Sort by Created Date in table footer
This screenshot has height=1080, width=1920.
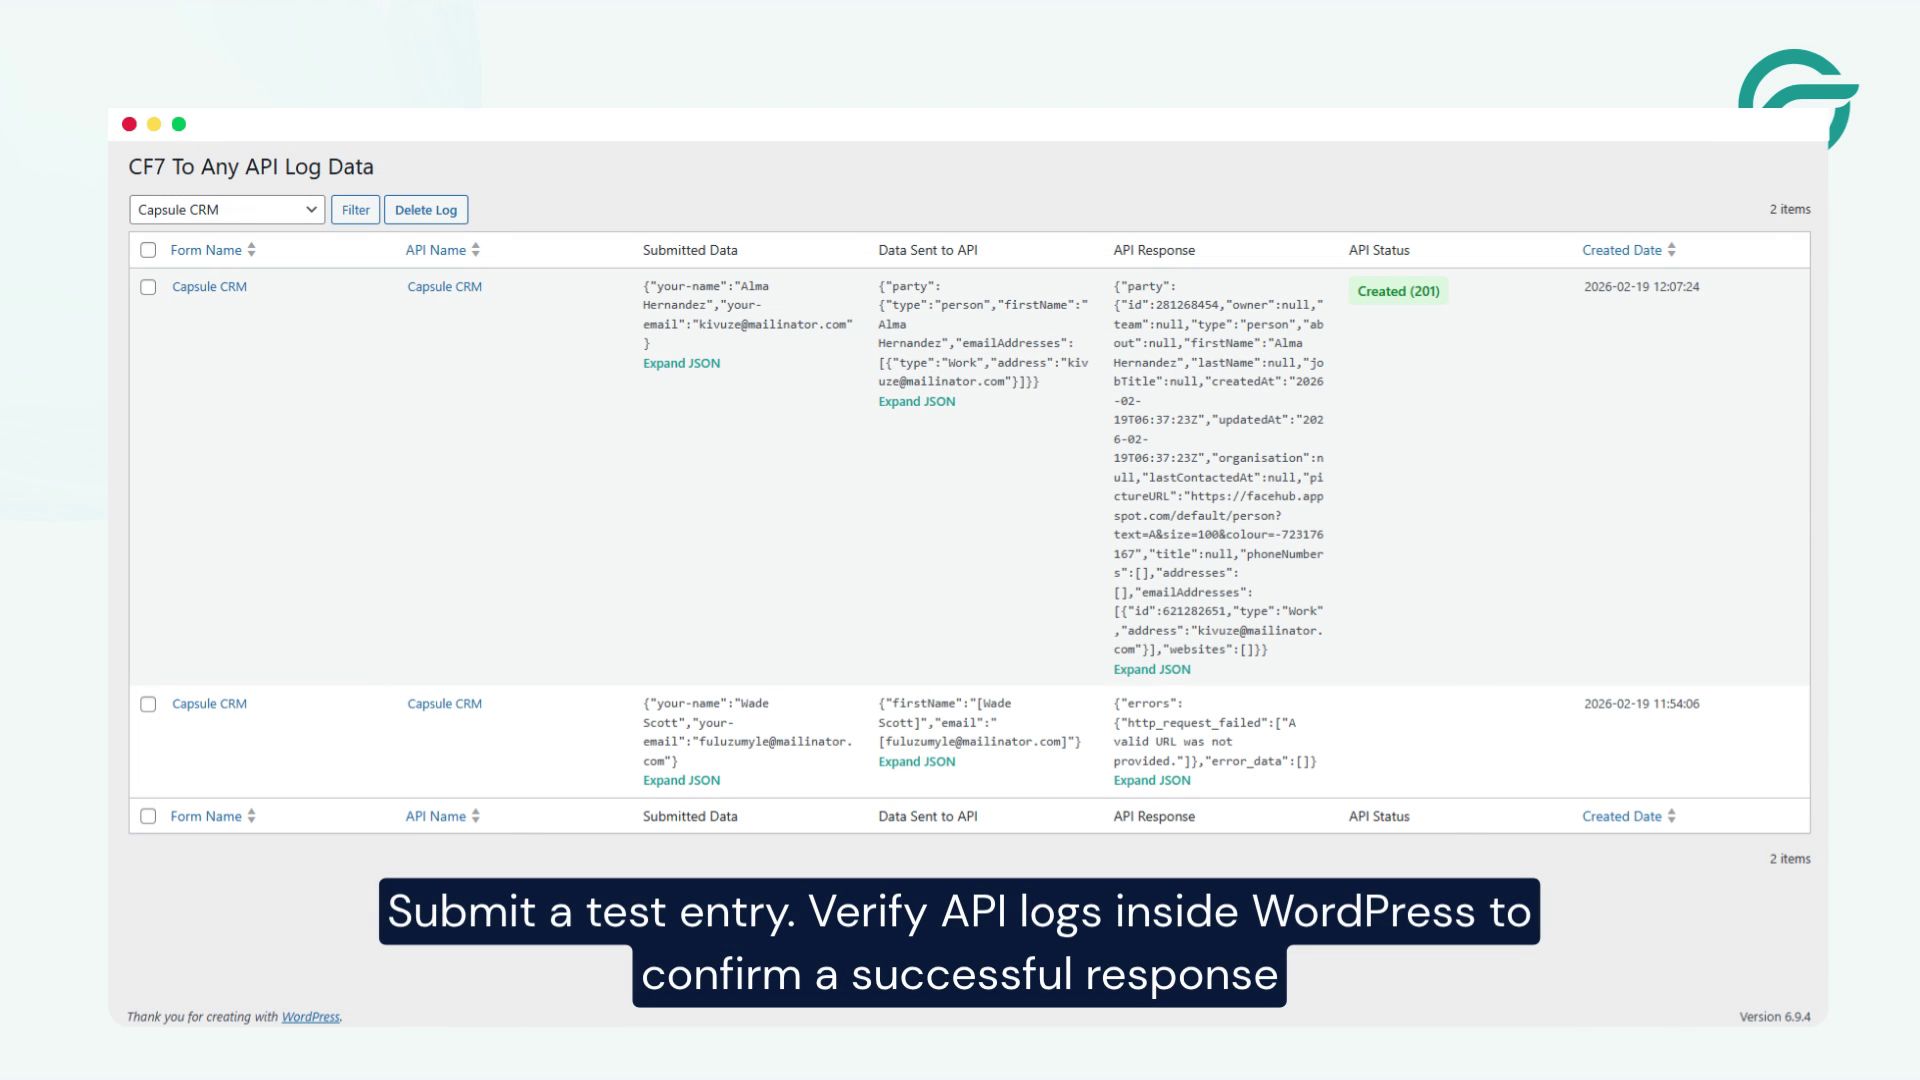click(x=1622, y=816)
